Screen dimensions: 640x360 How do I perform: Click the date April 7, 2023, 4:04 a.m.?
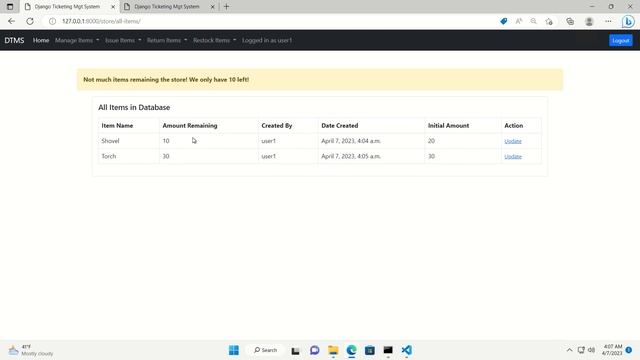351,141
